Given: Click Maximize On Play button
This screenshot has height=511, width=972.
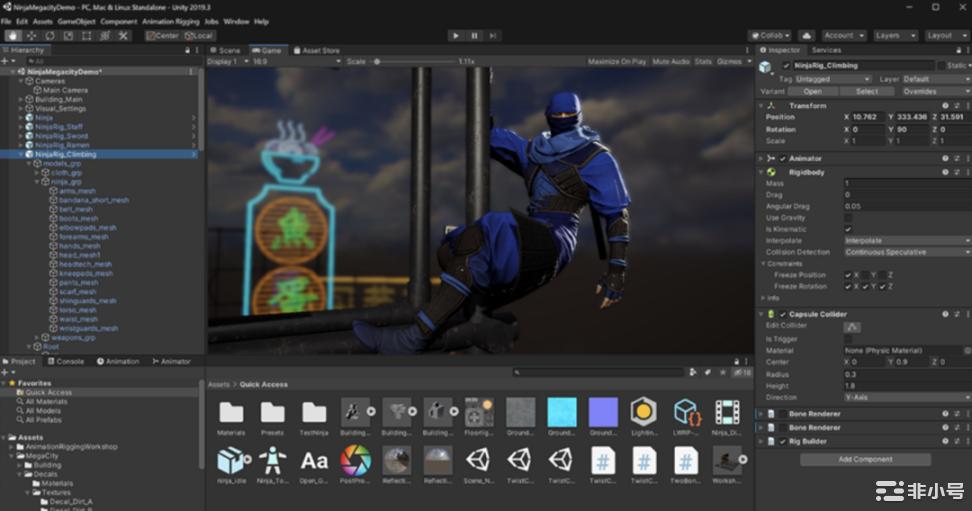Looking at the screenshot, I should 617,62.
